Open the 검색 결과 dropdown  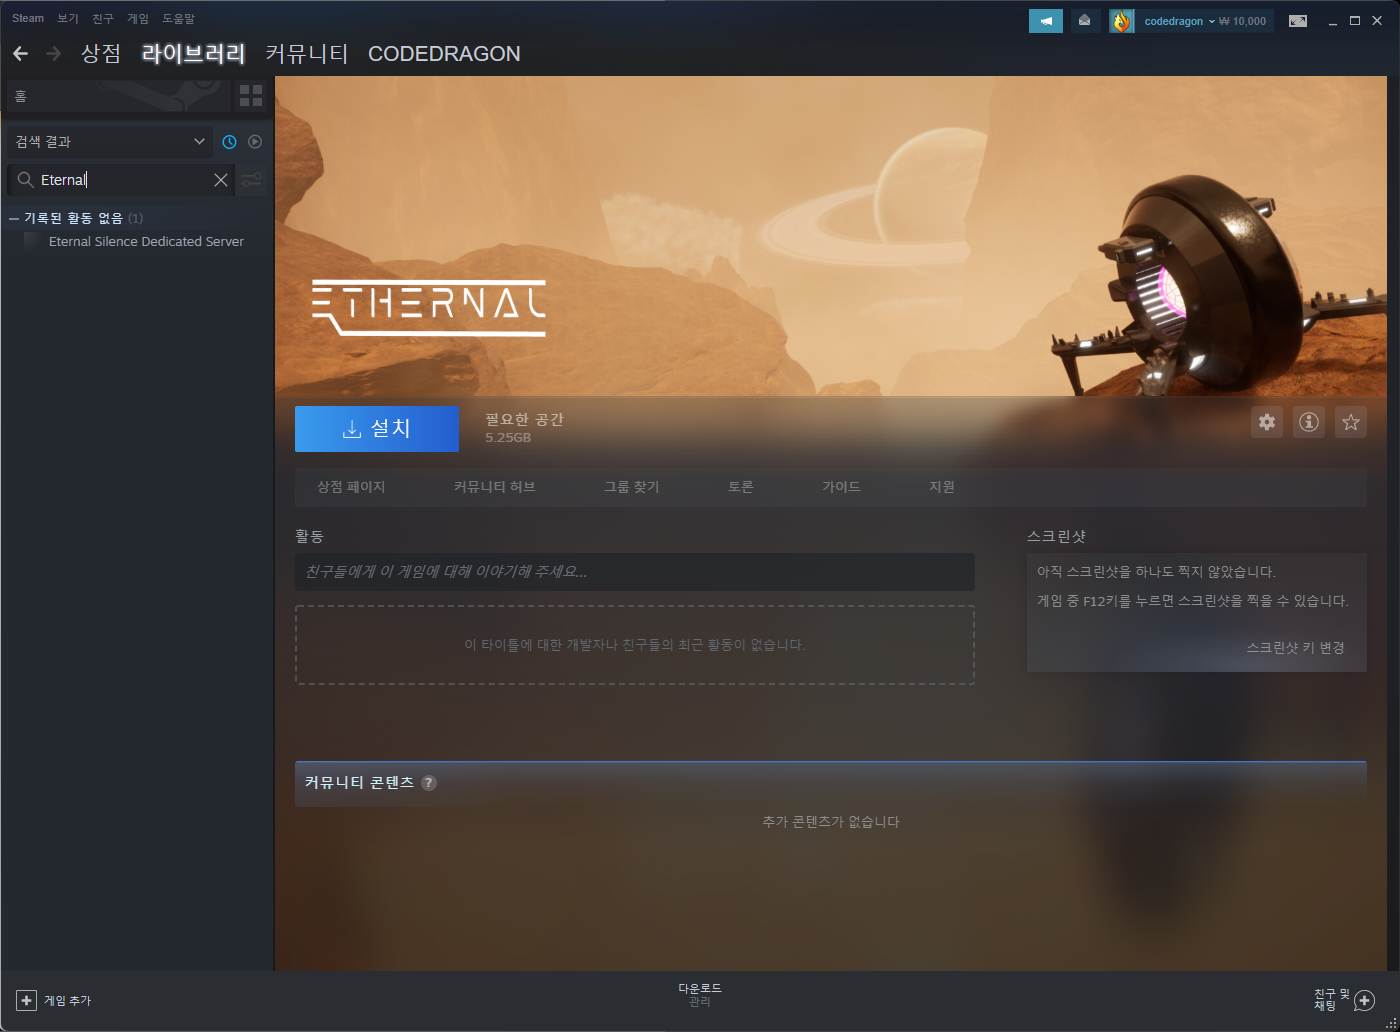[109, 142]
